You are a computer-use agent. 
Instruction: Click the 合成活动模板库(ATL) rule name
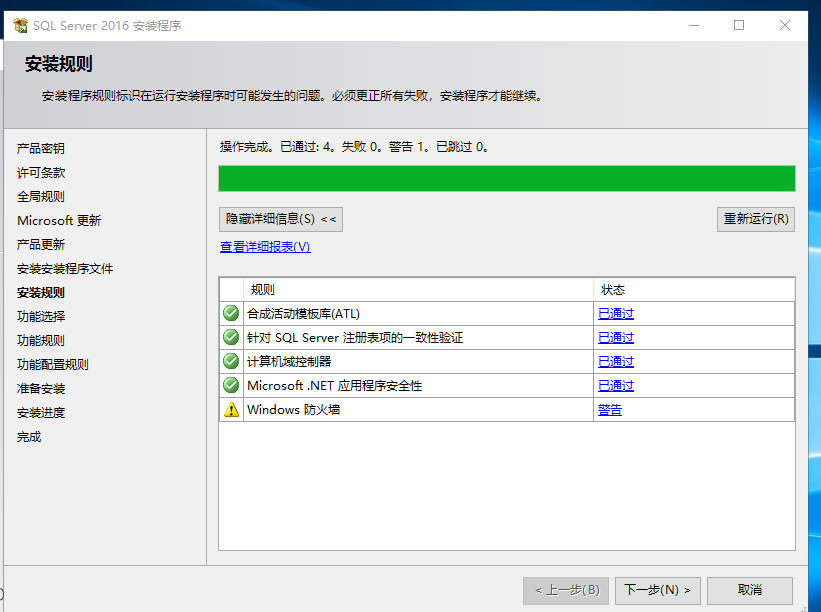click(304, 314)
